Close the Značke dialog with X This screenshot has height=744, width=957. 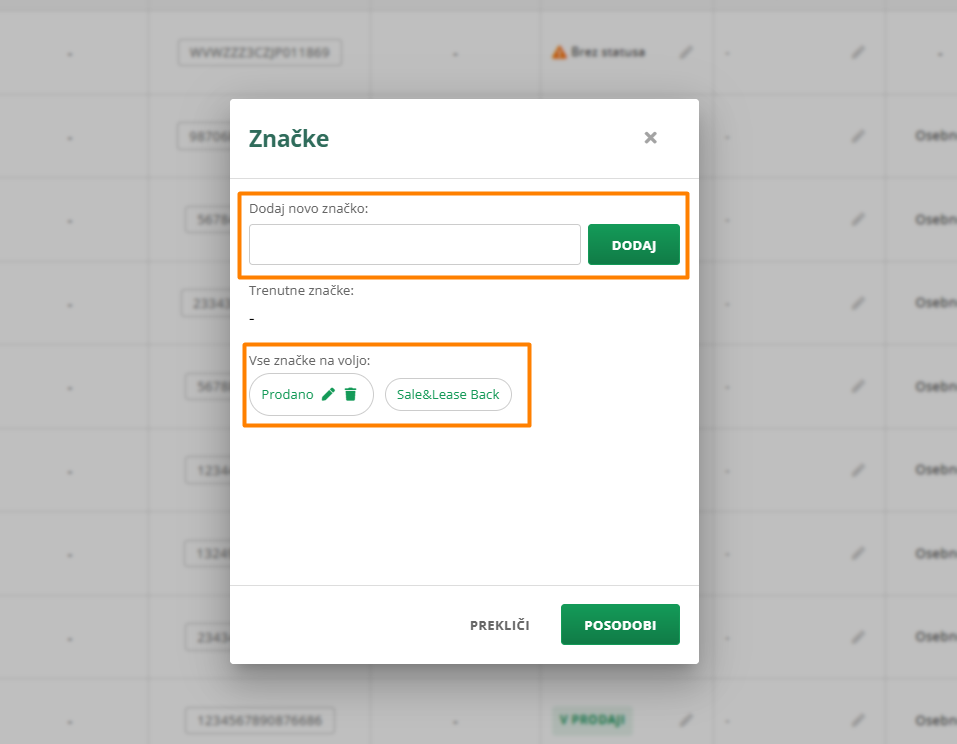[x=651, y=138]
